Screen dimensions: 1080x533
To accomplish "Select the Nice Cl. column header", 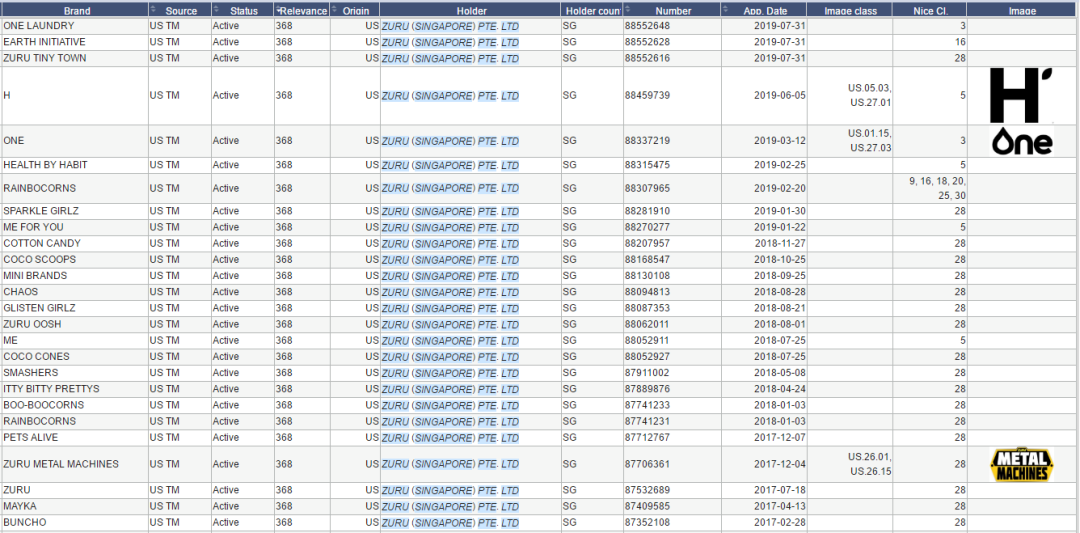I will [x=930, y=10].
